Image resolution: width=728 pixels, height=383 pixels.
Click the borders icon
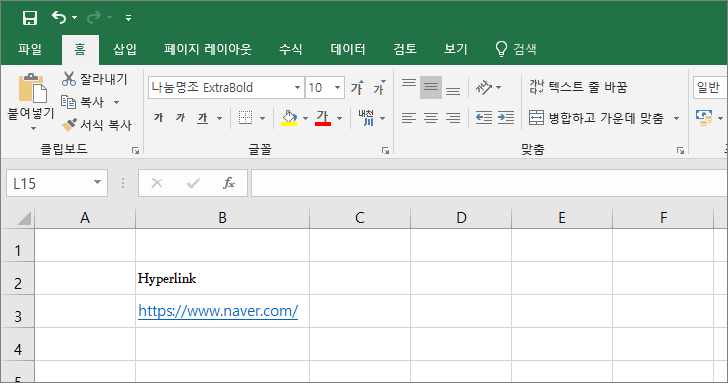(246, 118)
